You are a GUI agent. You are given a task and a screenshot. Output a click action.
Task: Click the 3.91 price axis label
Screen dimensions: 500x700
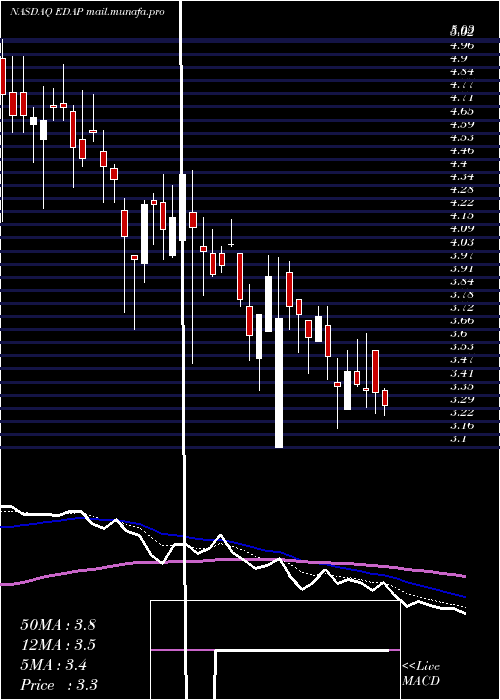point(462,268)
